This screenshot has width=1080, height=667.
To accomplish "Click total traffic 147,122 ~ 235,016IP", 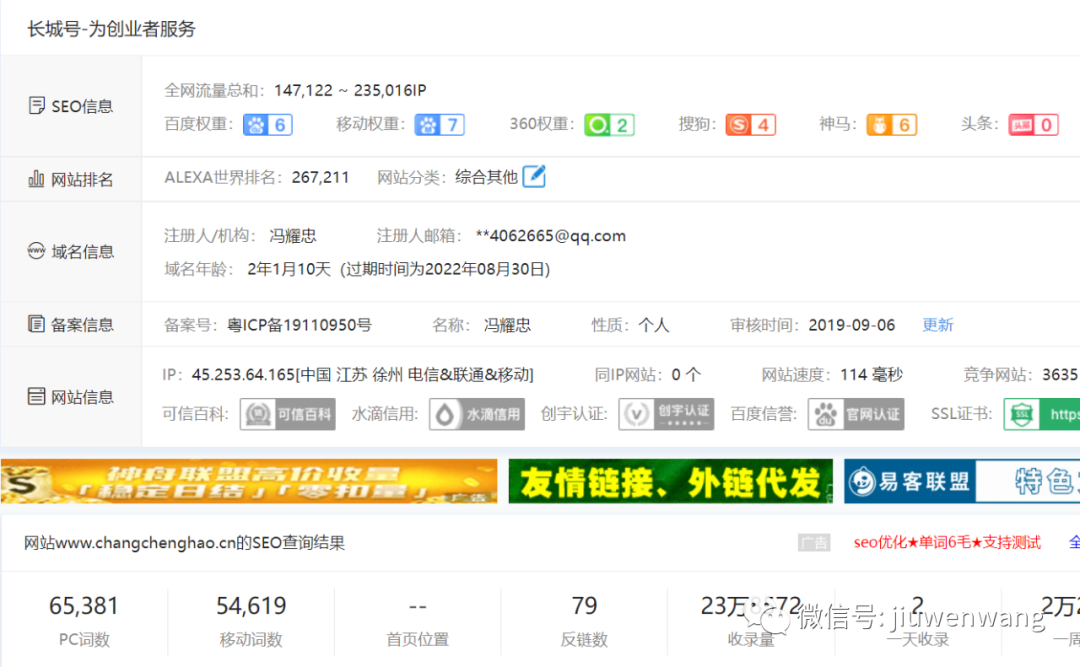I will 351,90.
